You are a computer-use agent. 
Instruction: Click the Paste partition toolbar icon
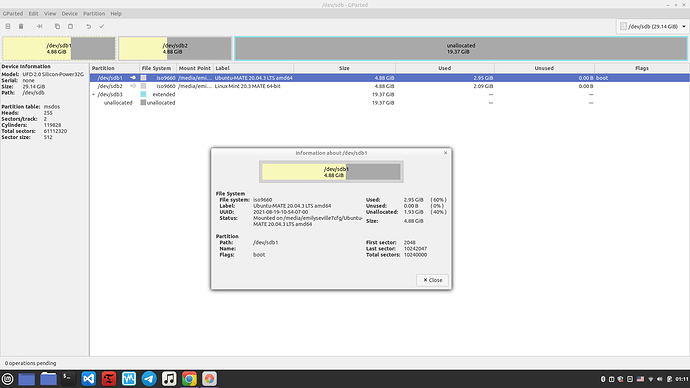tap(70, 26)
